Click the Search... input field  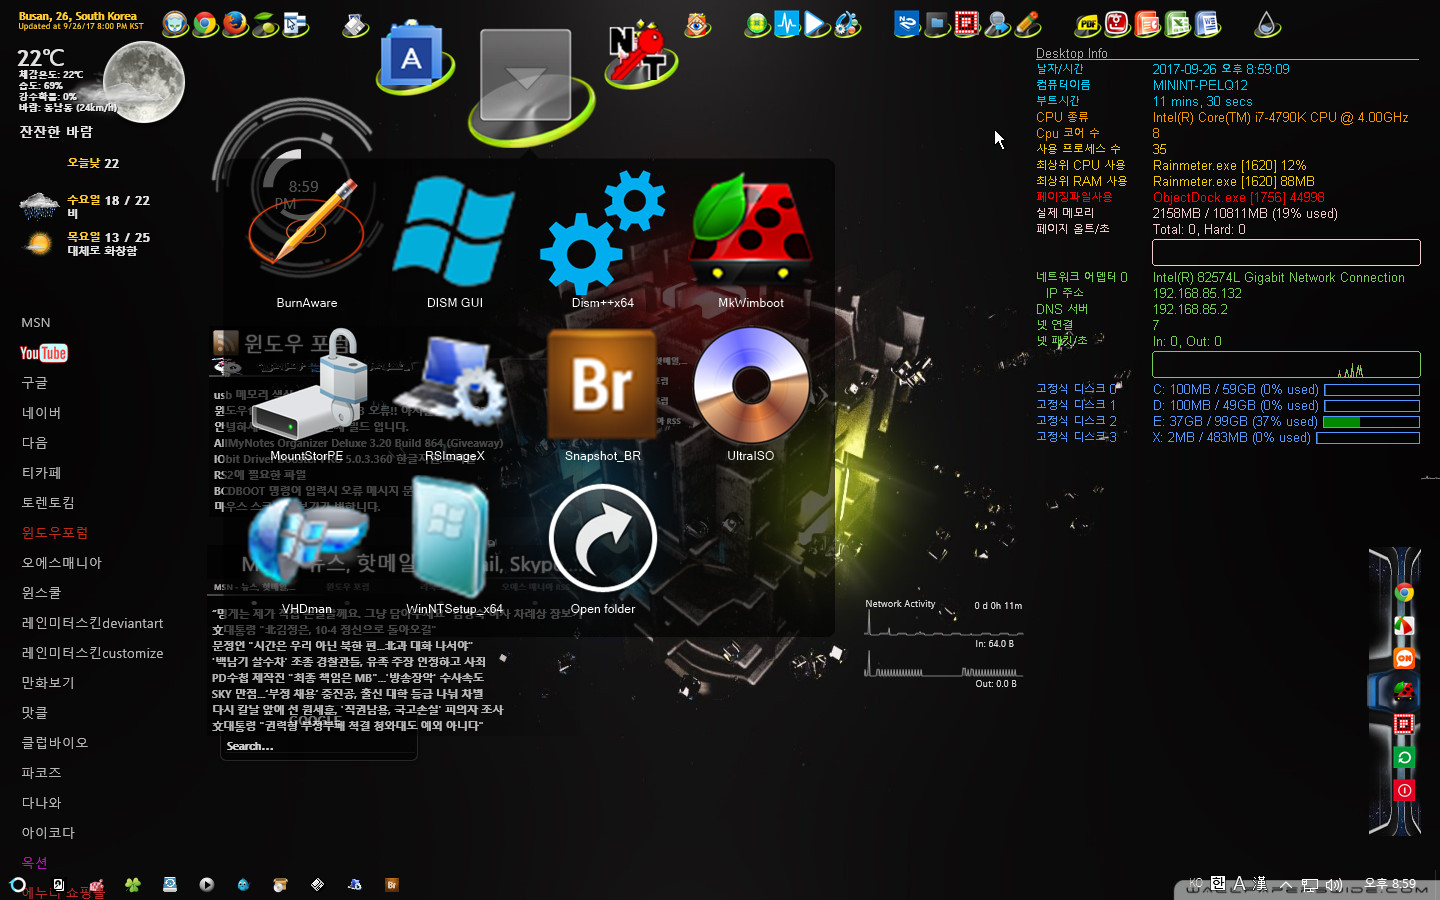(x=318, y=747)
